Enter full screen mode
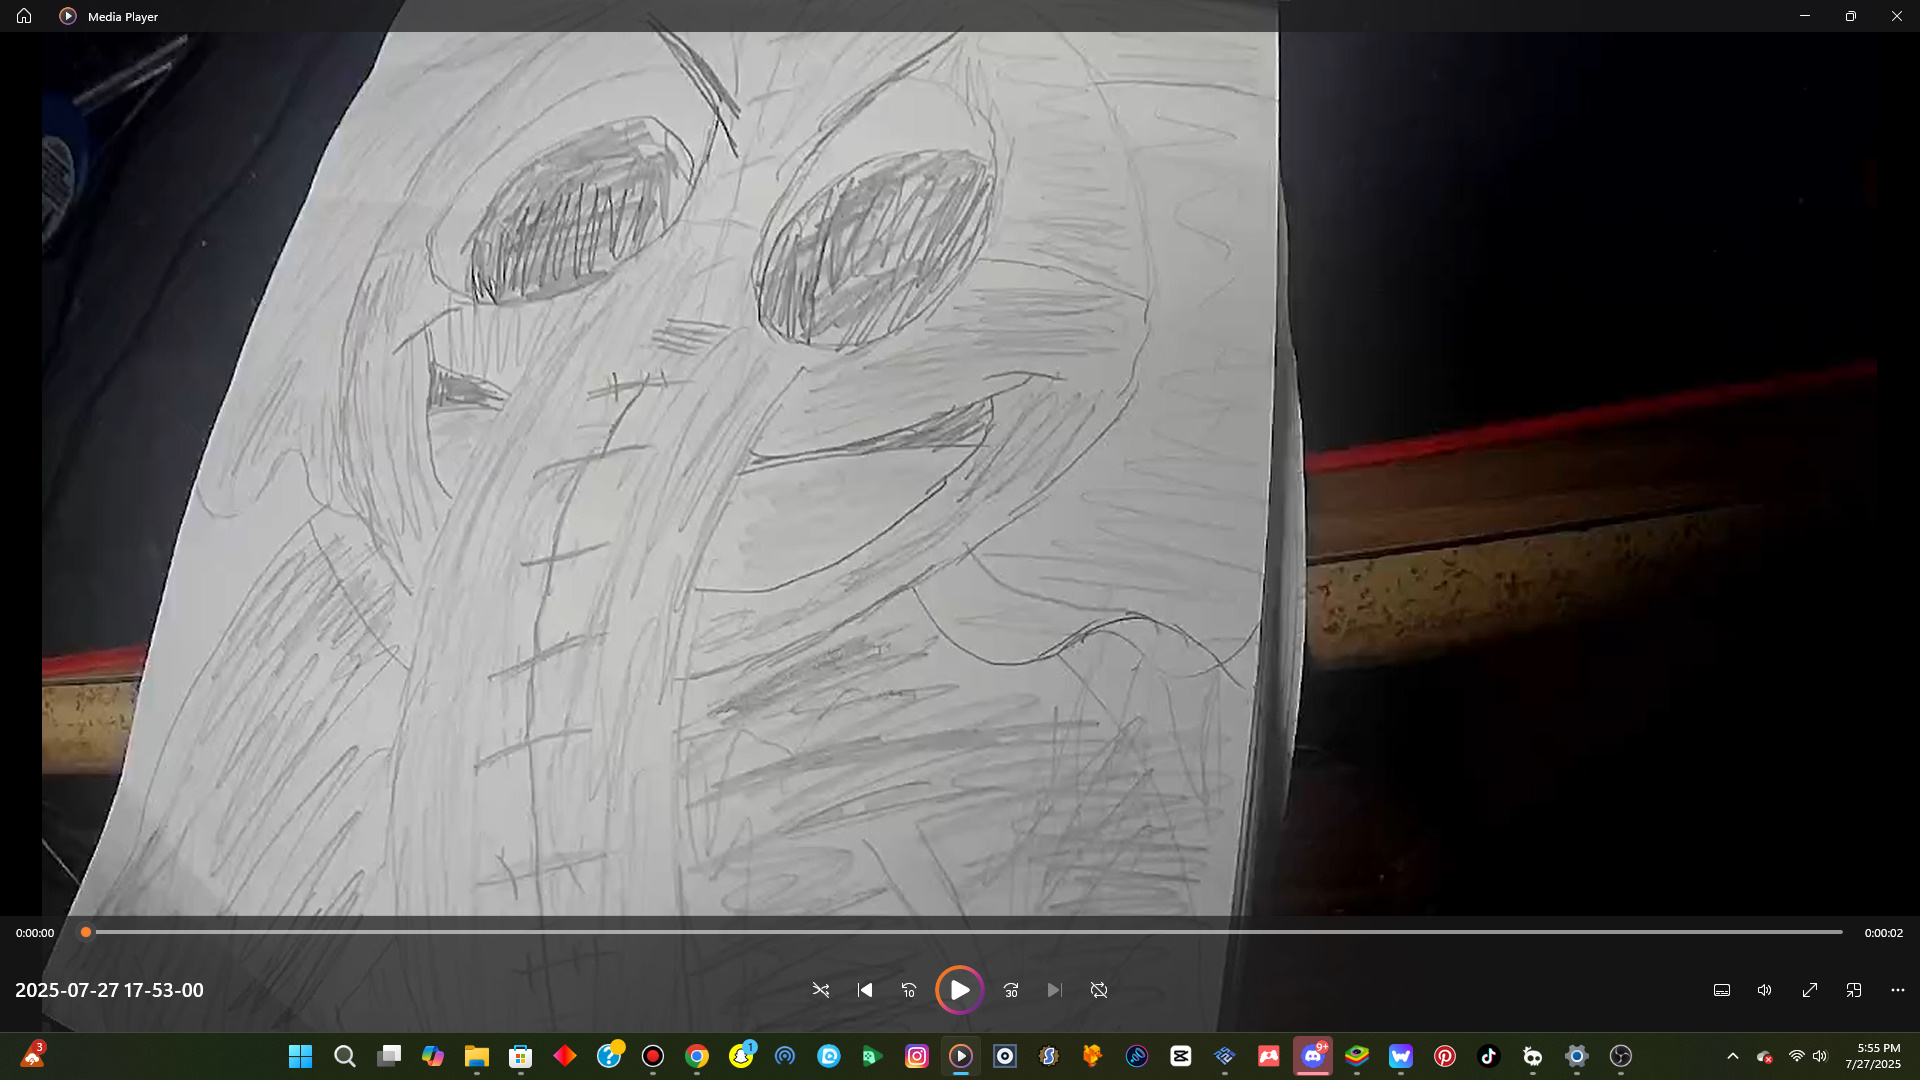Viewport: 1920px width, 1080px height. 1810,990
